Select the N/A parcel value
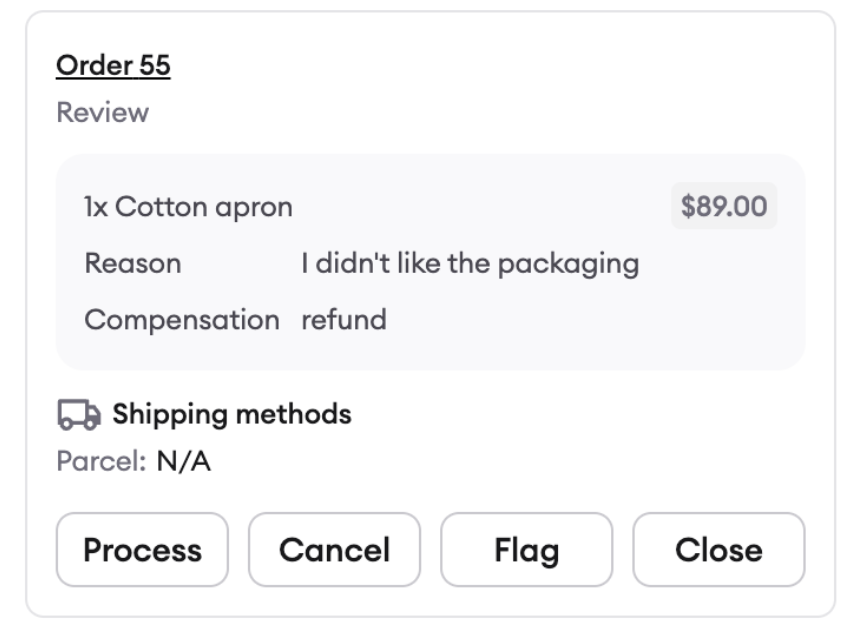The height and width of the screenshot is (634, 860). [183, 461]
